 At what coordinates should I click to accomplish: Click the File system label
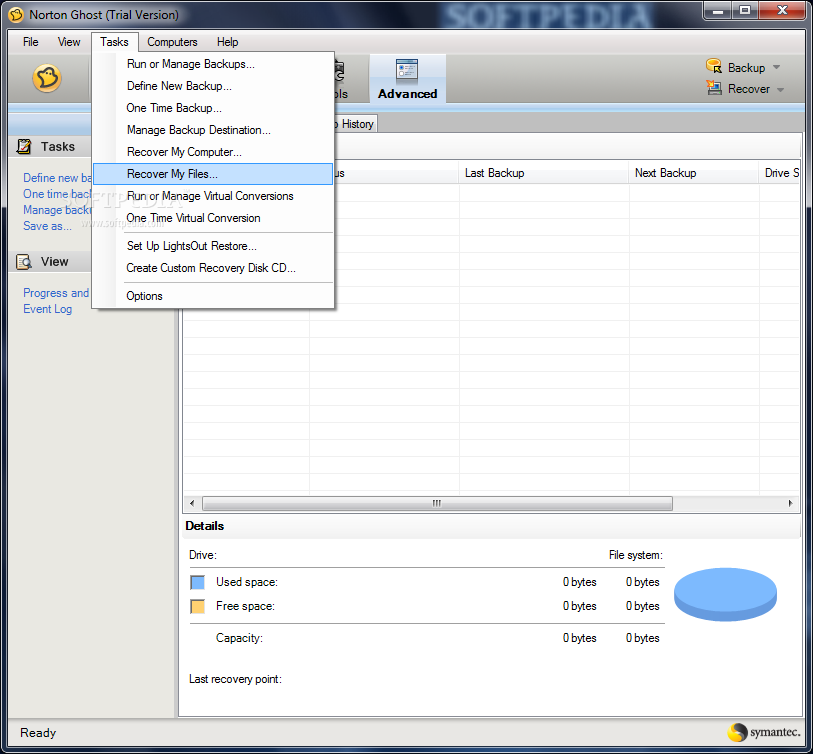(636, 555)
